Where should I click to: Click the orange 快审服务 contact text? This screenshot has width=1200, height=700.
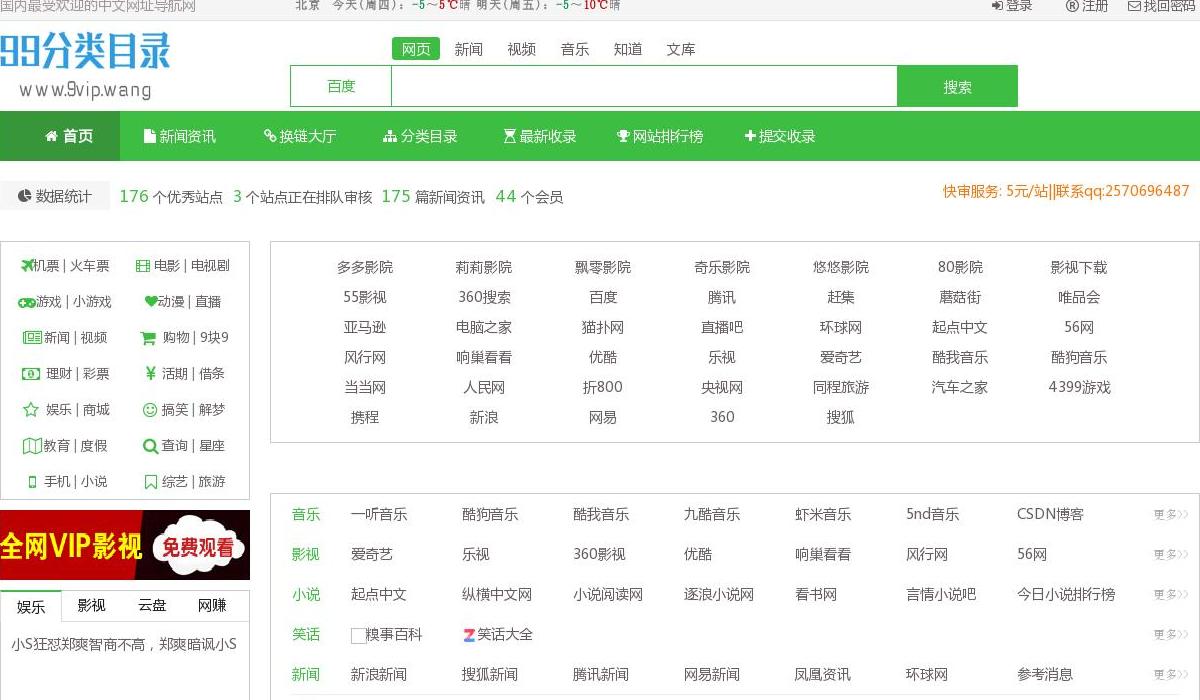point(1066,190)
